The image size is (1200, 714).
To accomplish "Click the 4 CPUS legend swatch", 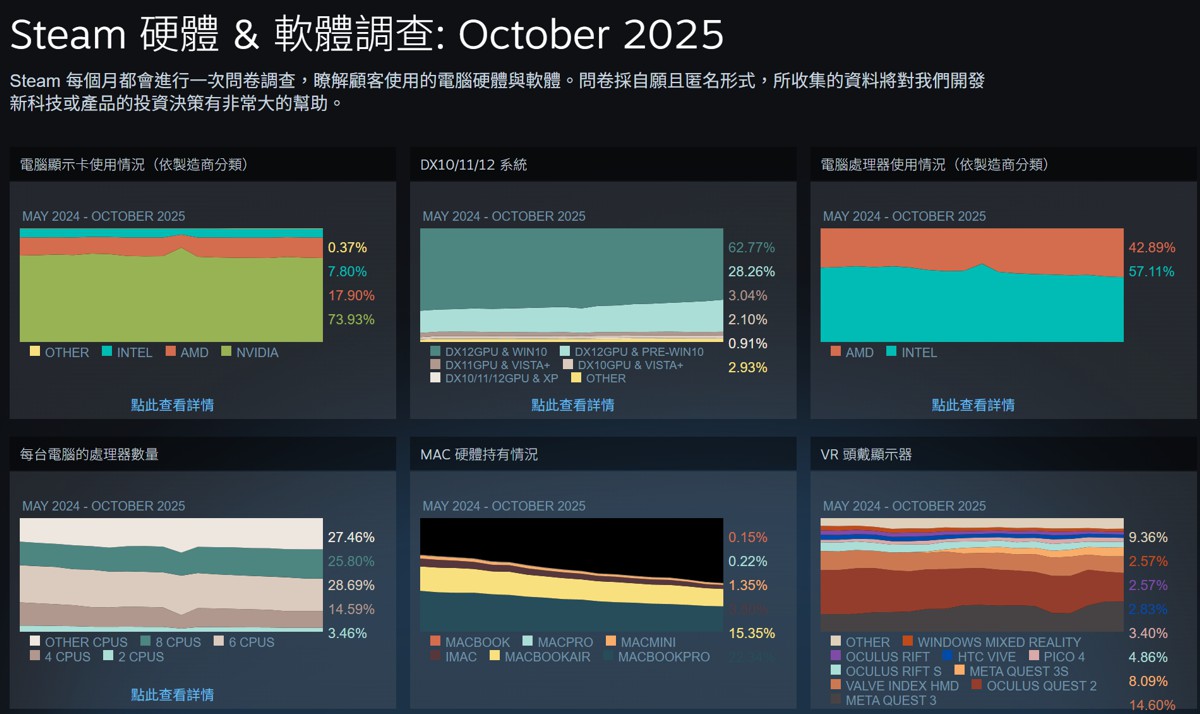I will pos(35,656).
